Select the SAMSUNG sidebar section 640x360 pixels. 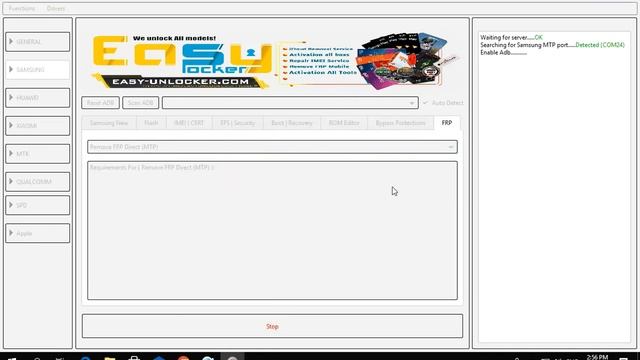coord(38,70)
